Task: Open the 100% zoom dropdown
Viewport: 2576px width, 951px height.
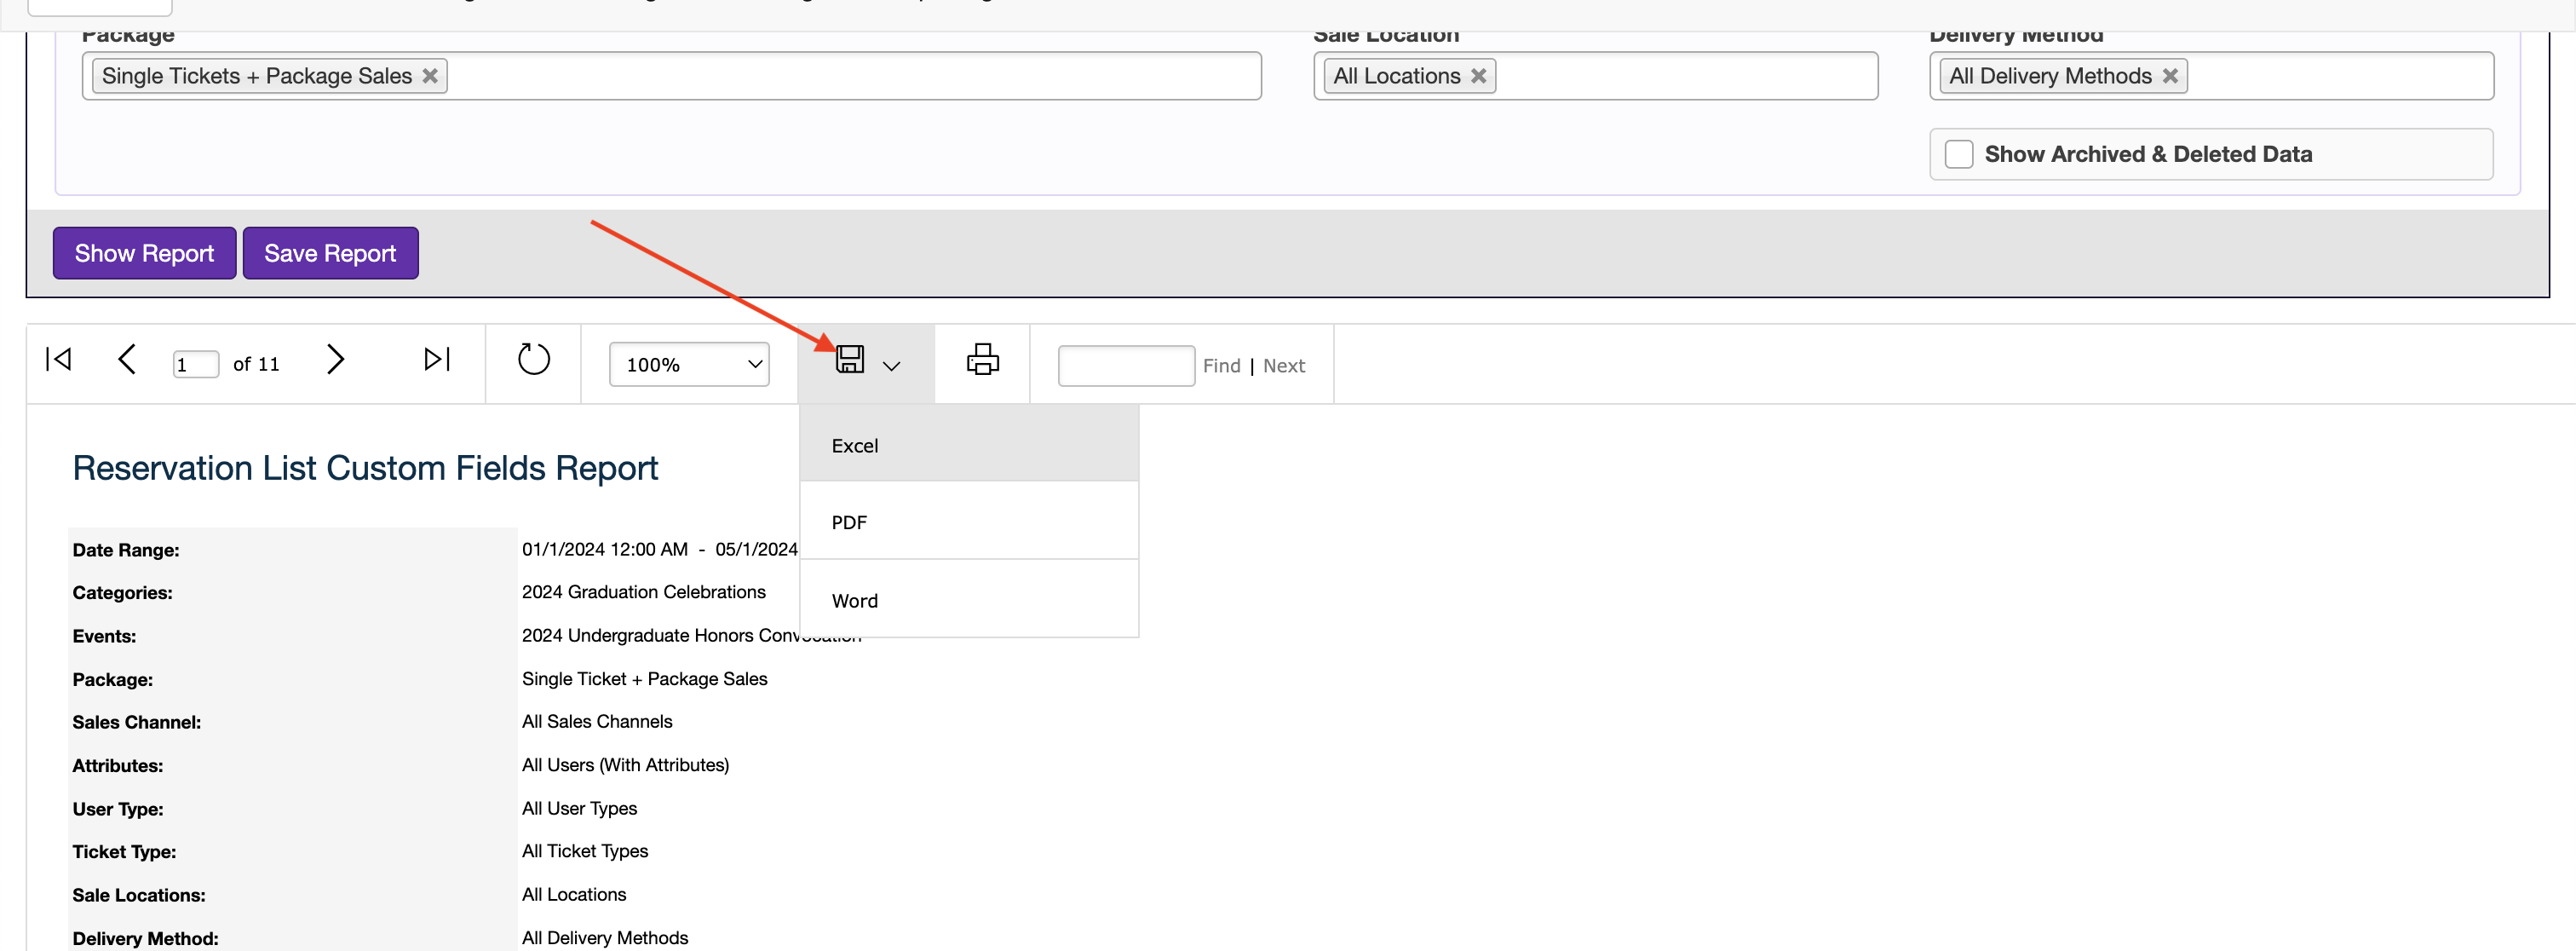Action: (689, 364)
